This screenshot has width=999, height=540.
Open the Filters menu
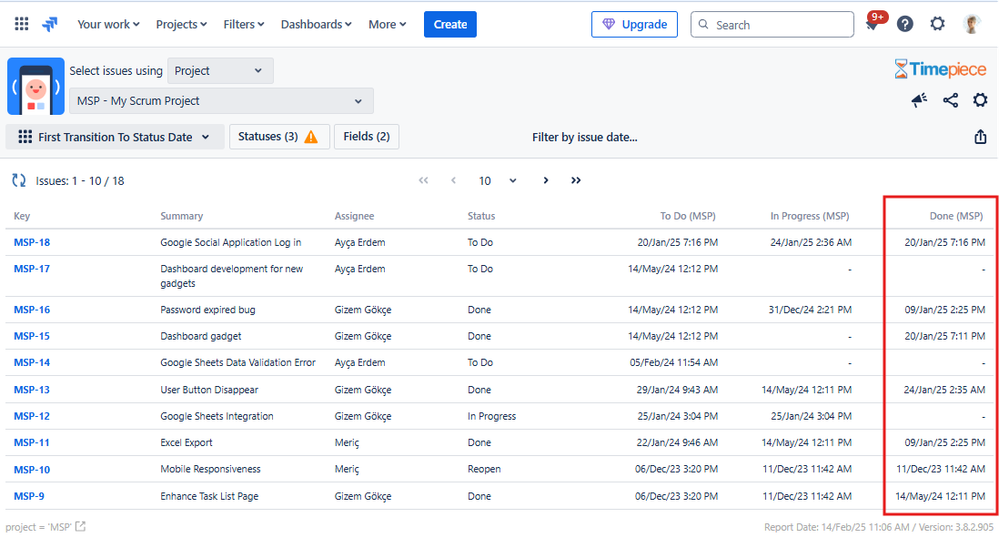pyautogui.click(x=243, y=24)
